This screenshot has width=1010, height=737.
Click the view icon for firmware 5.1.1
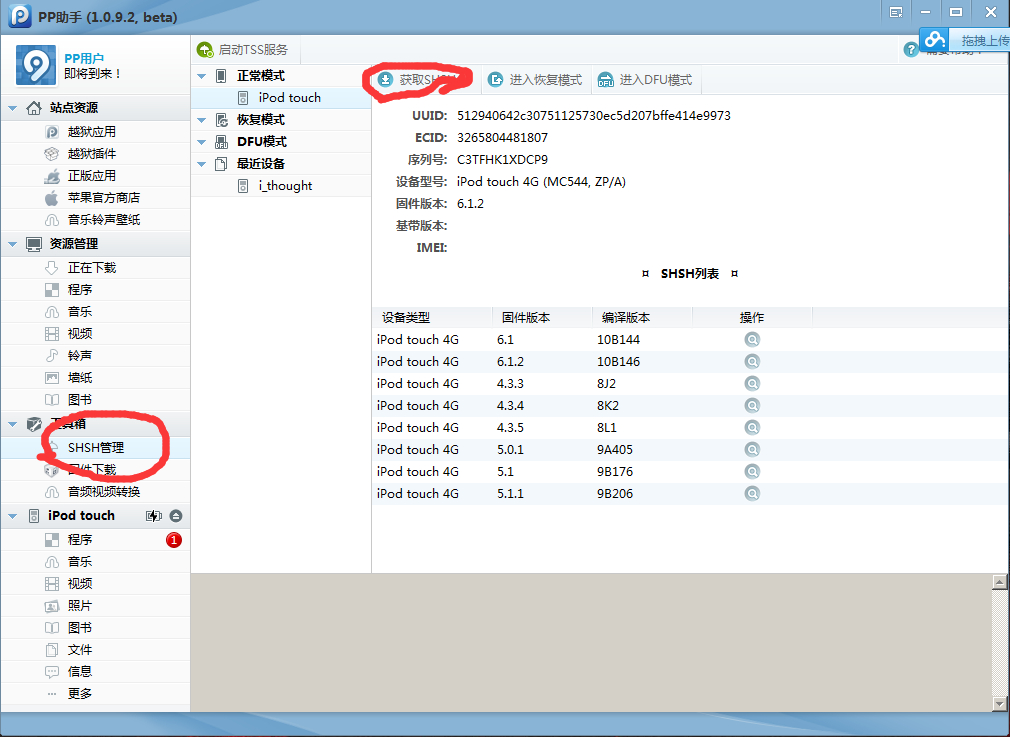752,493
